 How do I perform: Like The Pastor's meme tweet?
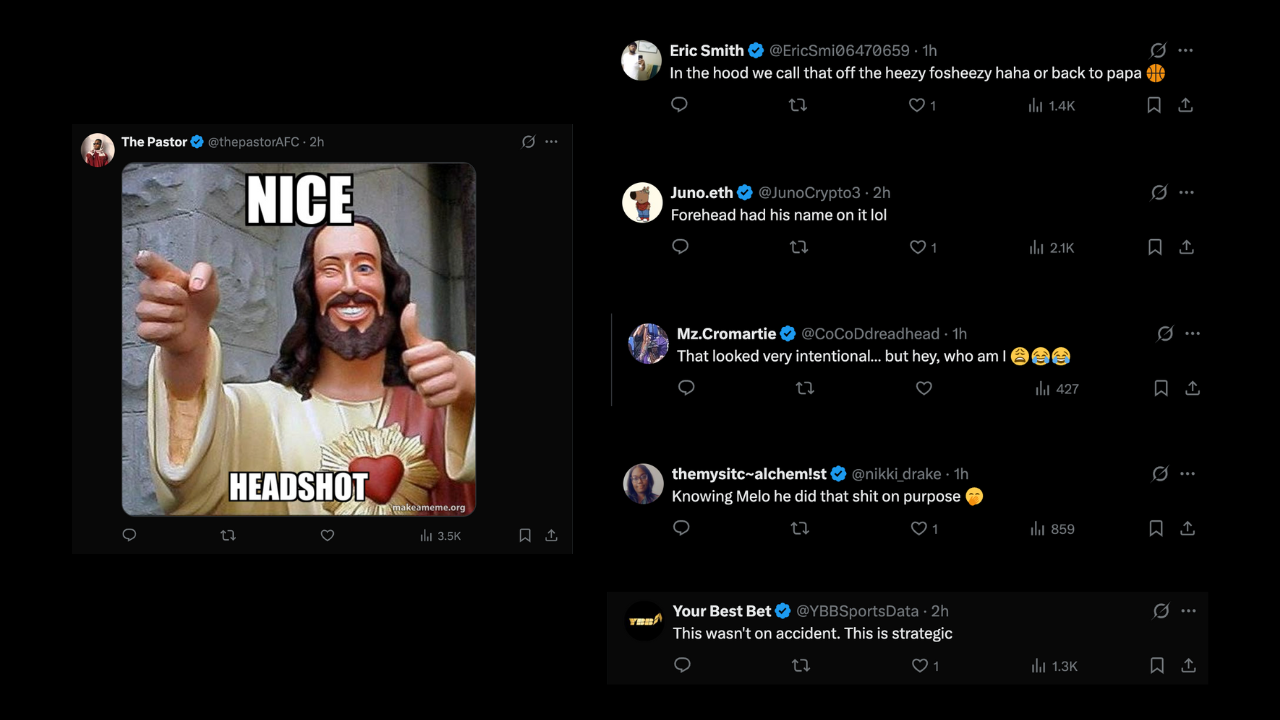tap(327, 536)
